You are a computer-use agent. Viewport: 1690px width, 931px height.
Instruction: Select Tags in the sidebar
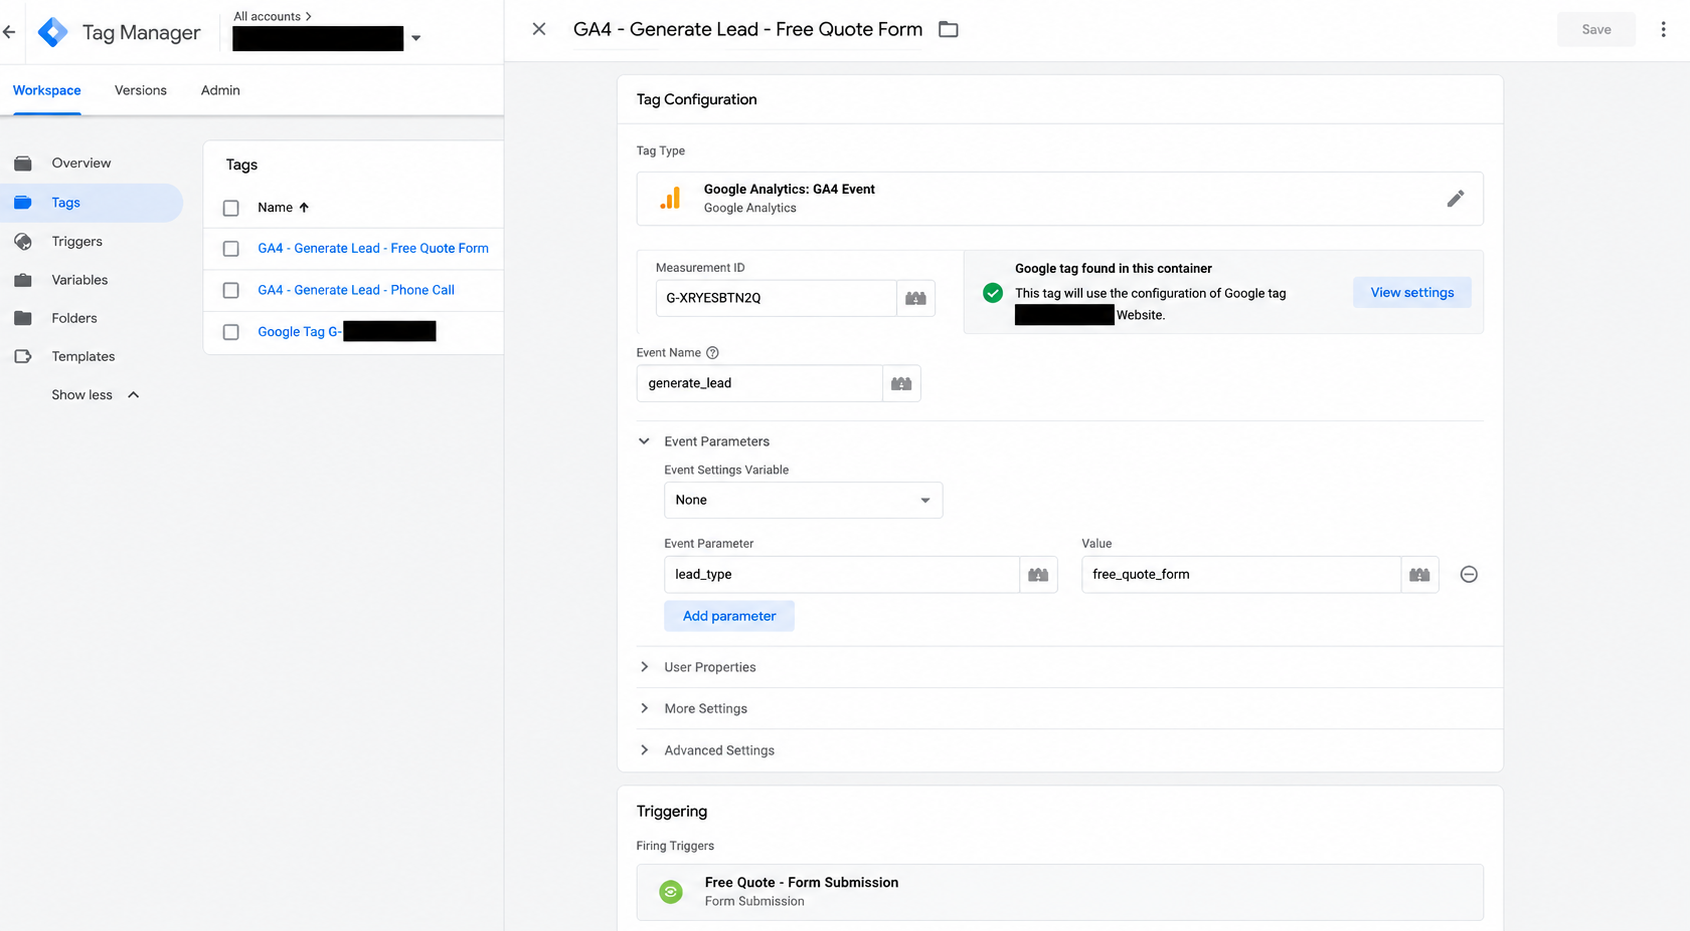(92, 202)
